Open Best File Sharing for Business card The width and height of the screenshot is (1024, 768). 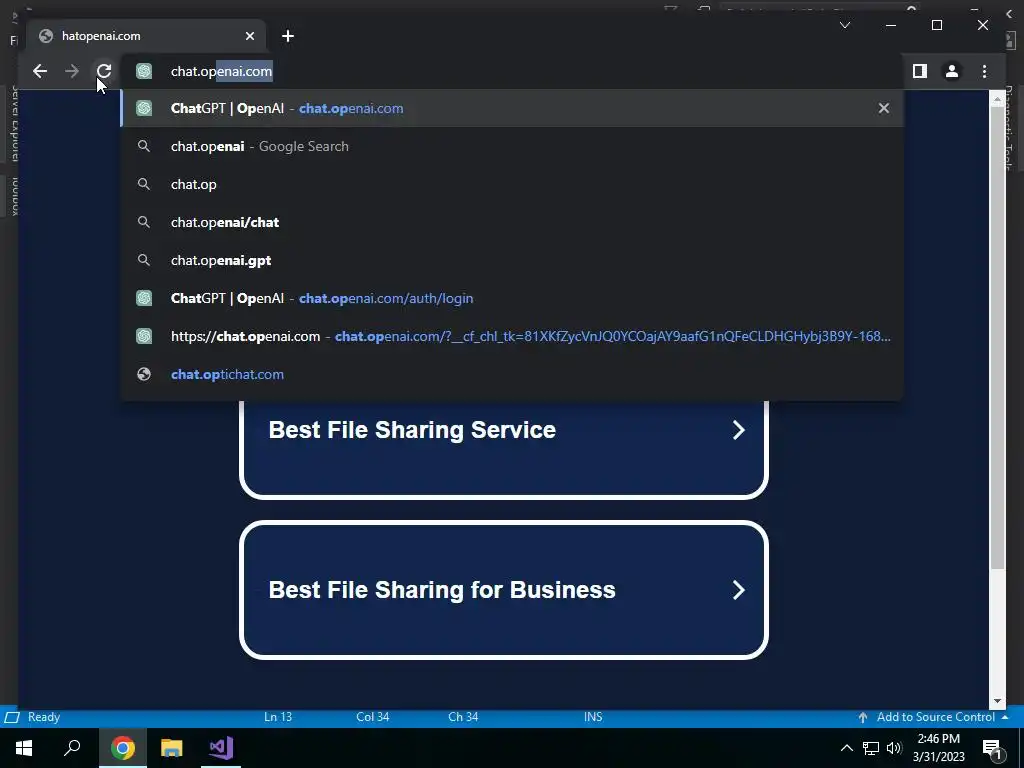tap(504, 590)
